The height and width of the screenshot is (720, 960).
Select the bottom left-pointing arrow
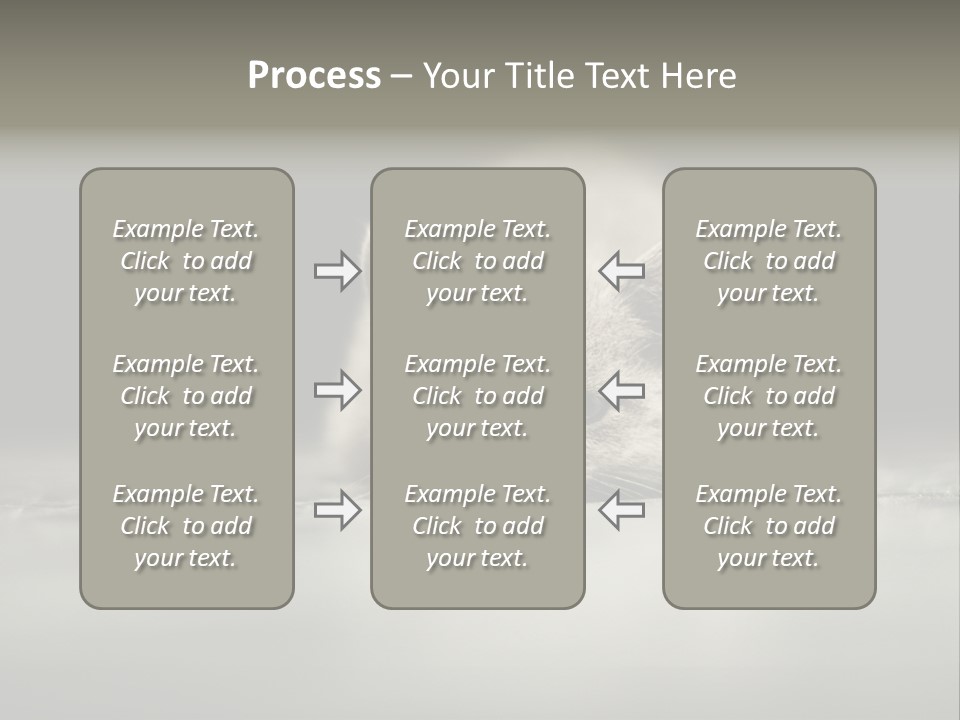621,510
